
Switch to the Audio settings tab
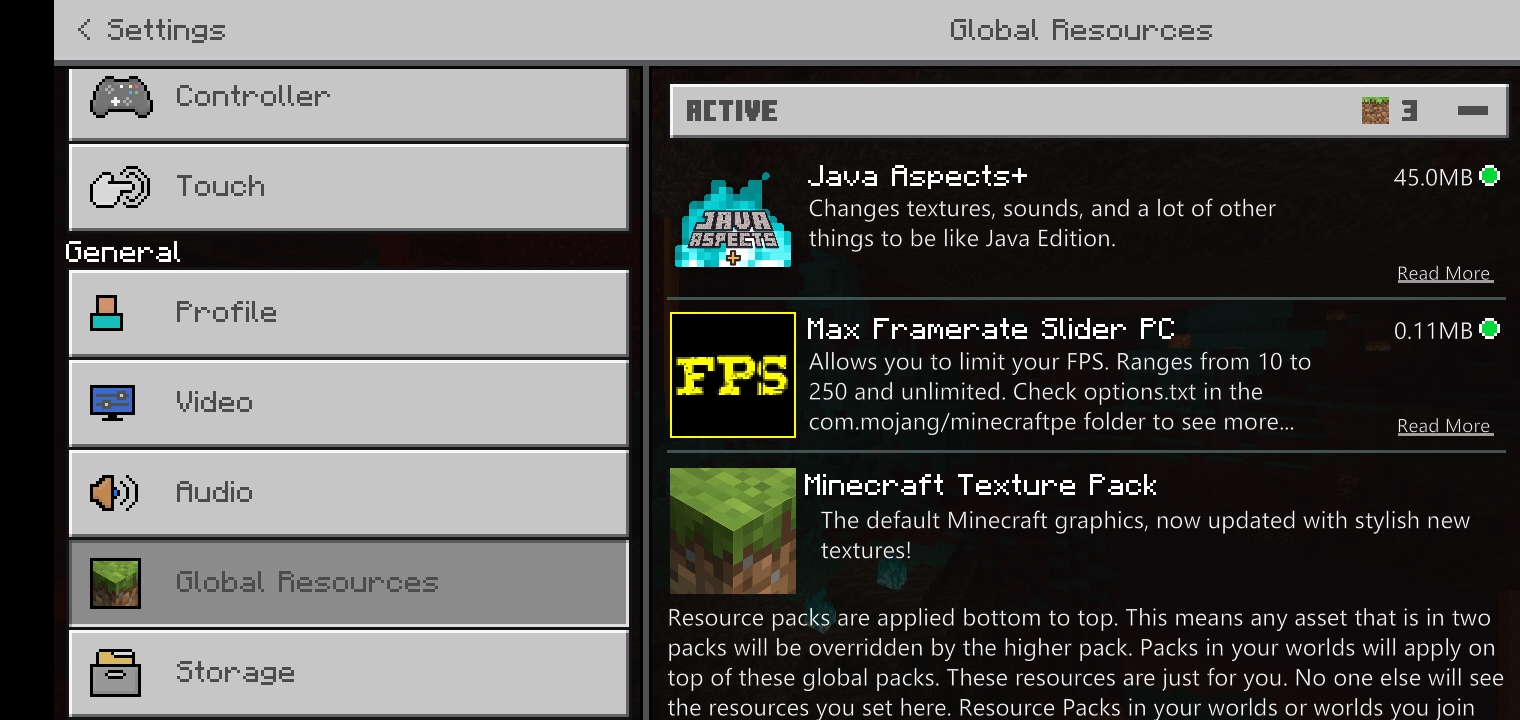coord(349,493)
